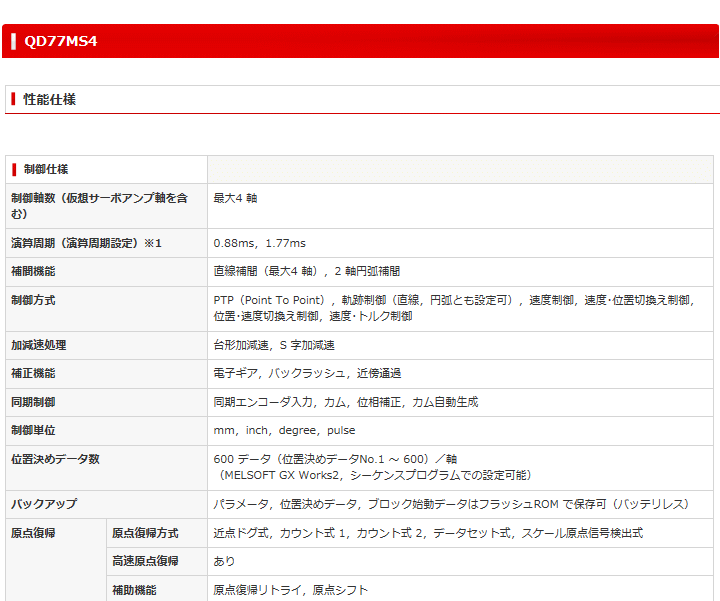The height and width of the screenshot is (601, 720).
Task: Click the 原点復帰 group label
Action: [x=33, y=533]
